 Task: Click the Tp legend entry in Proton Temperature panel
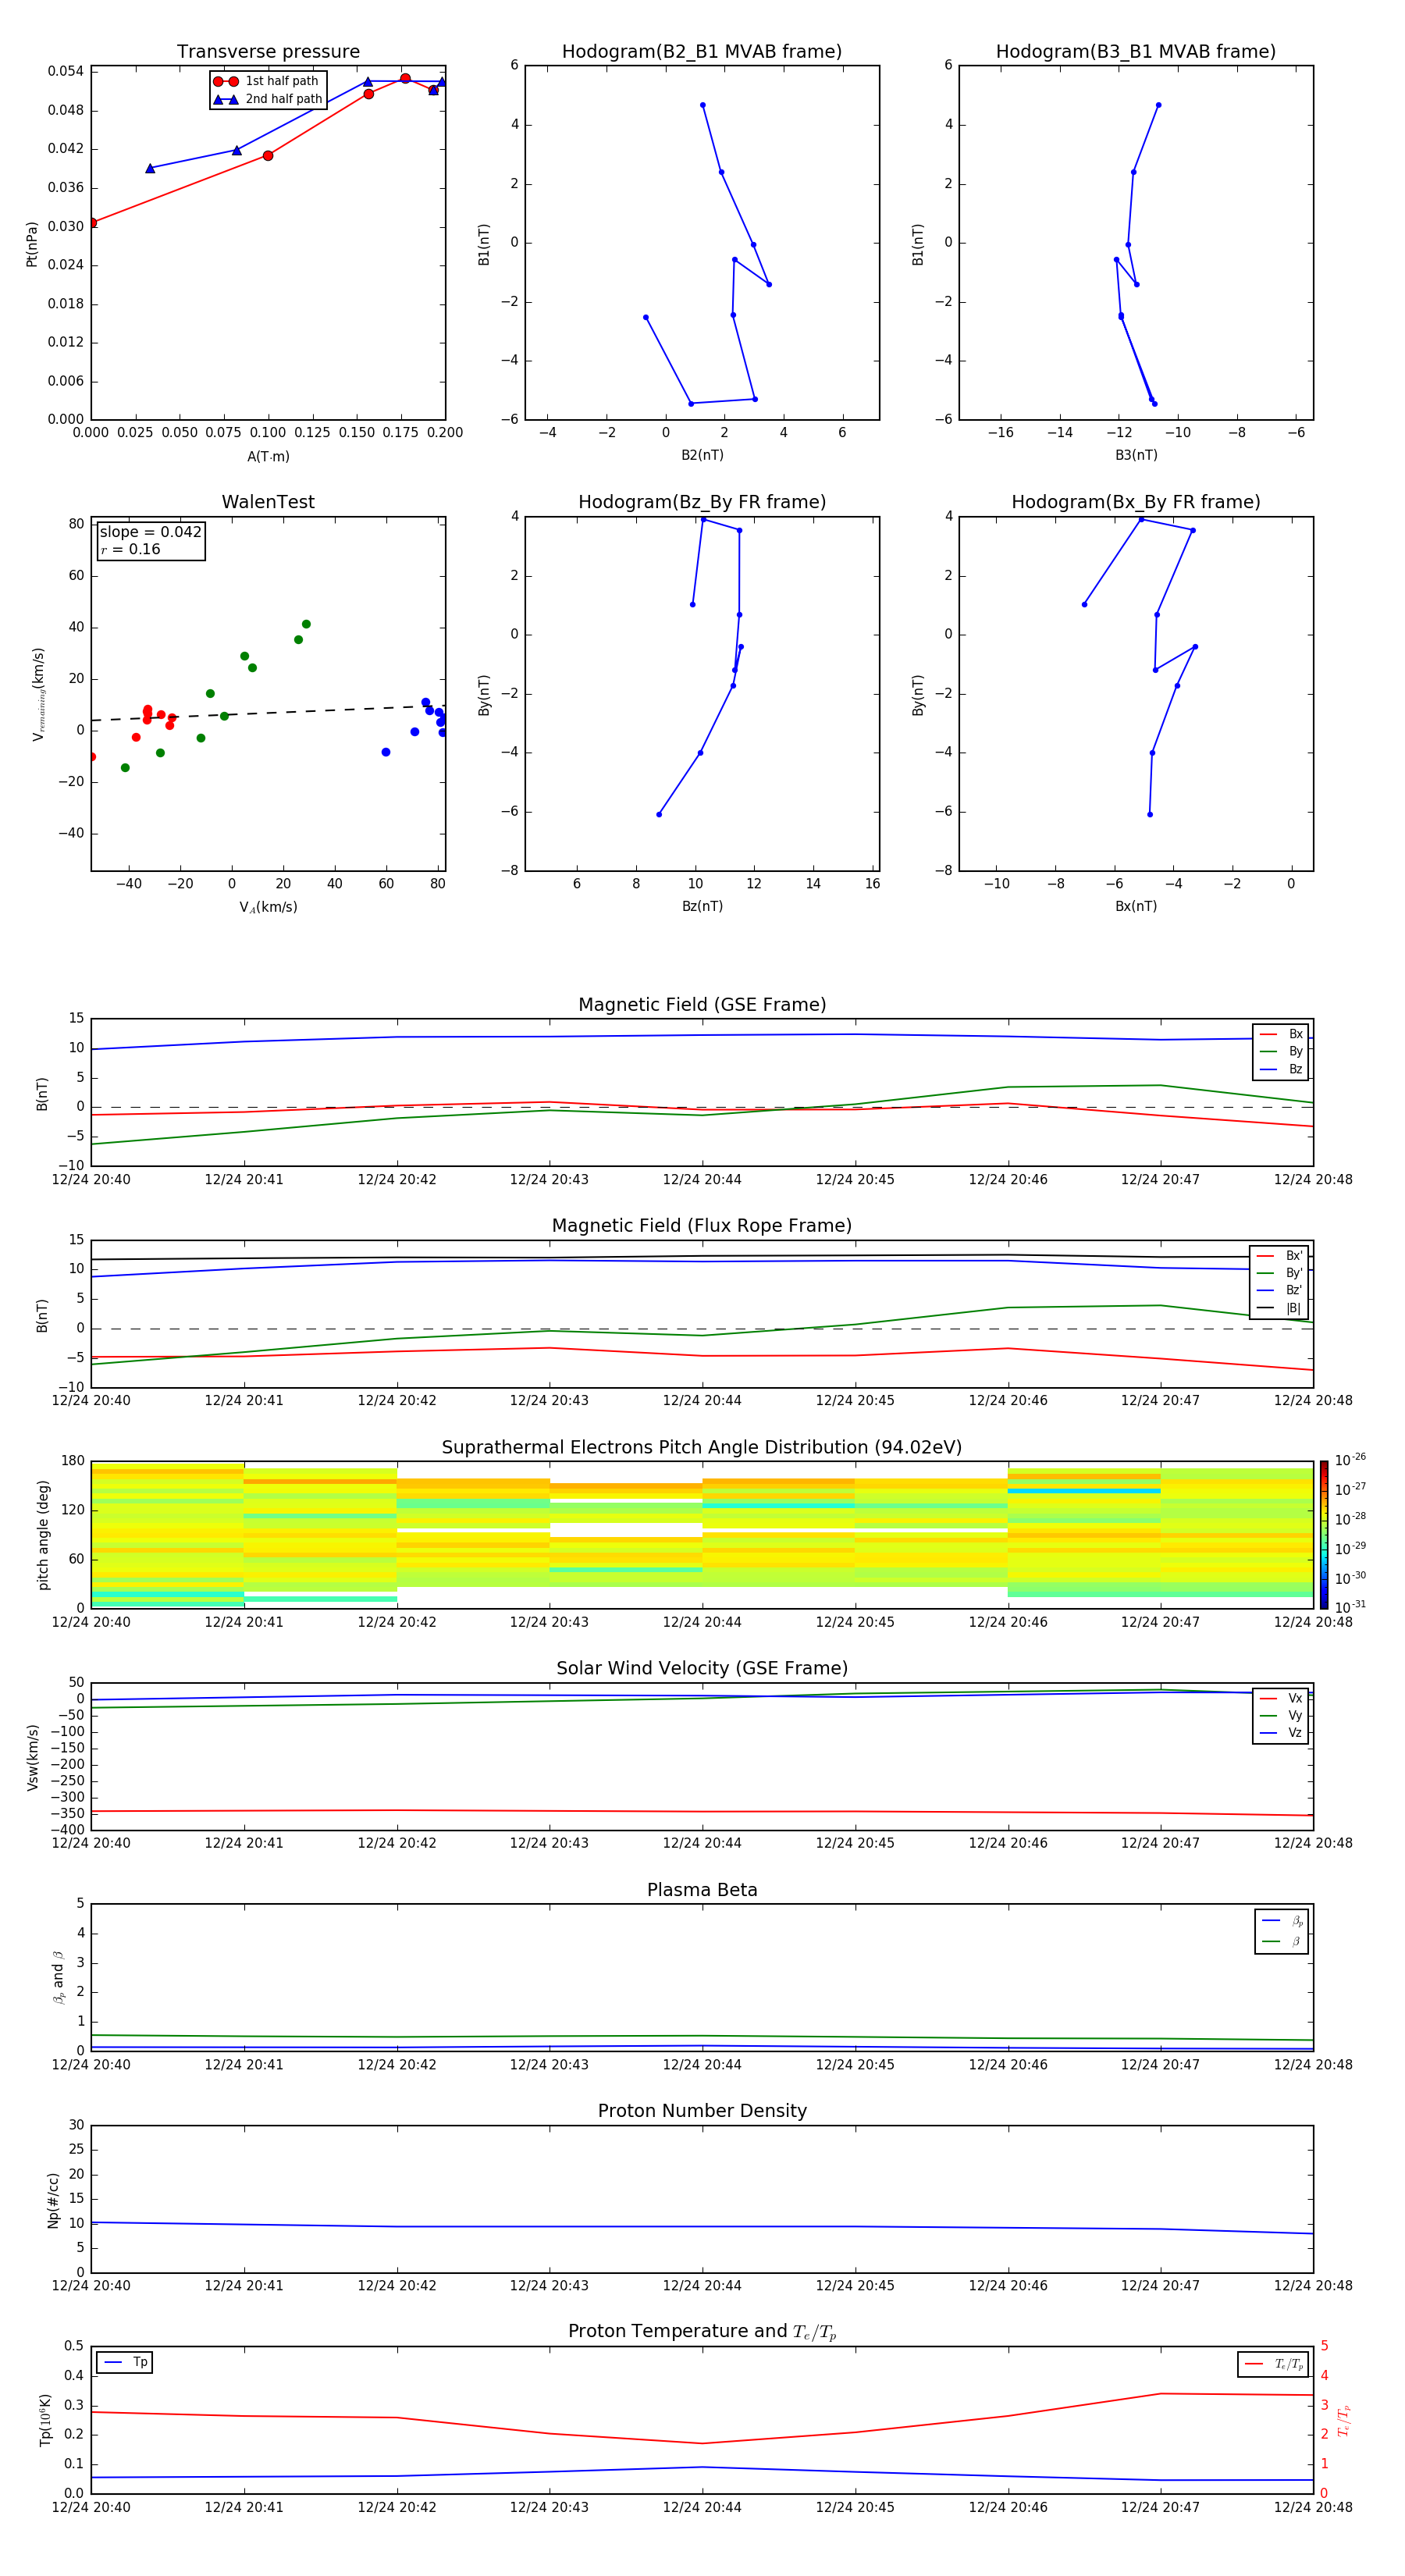(x=125, y=2362)
